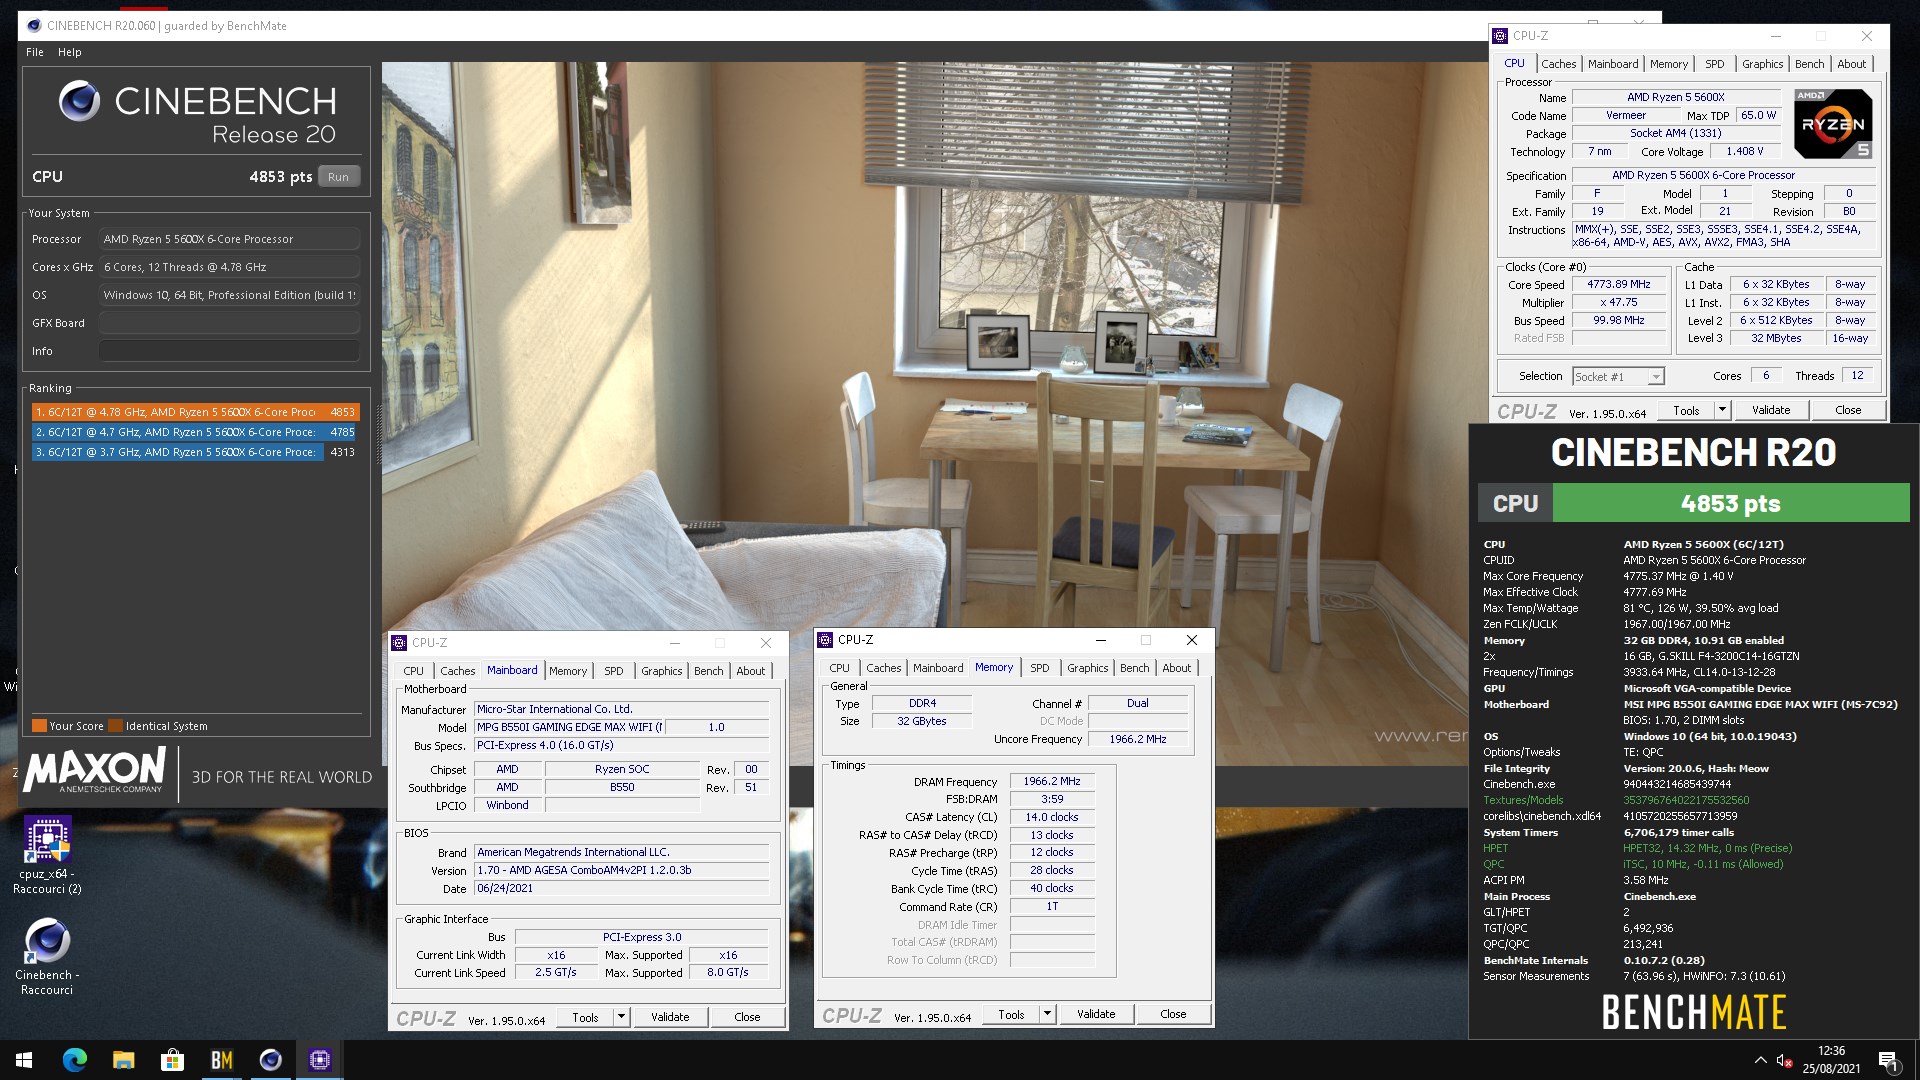Click Close button in top CPU-Z window
Screen dimensions: 1920x1080
click(1848, 410)
